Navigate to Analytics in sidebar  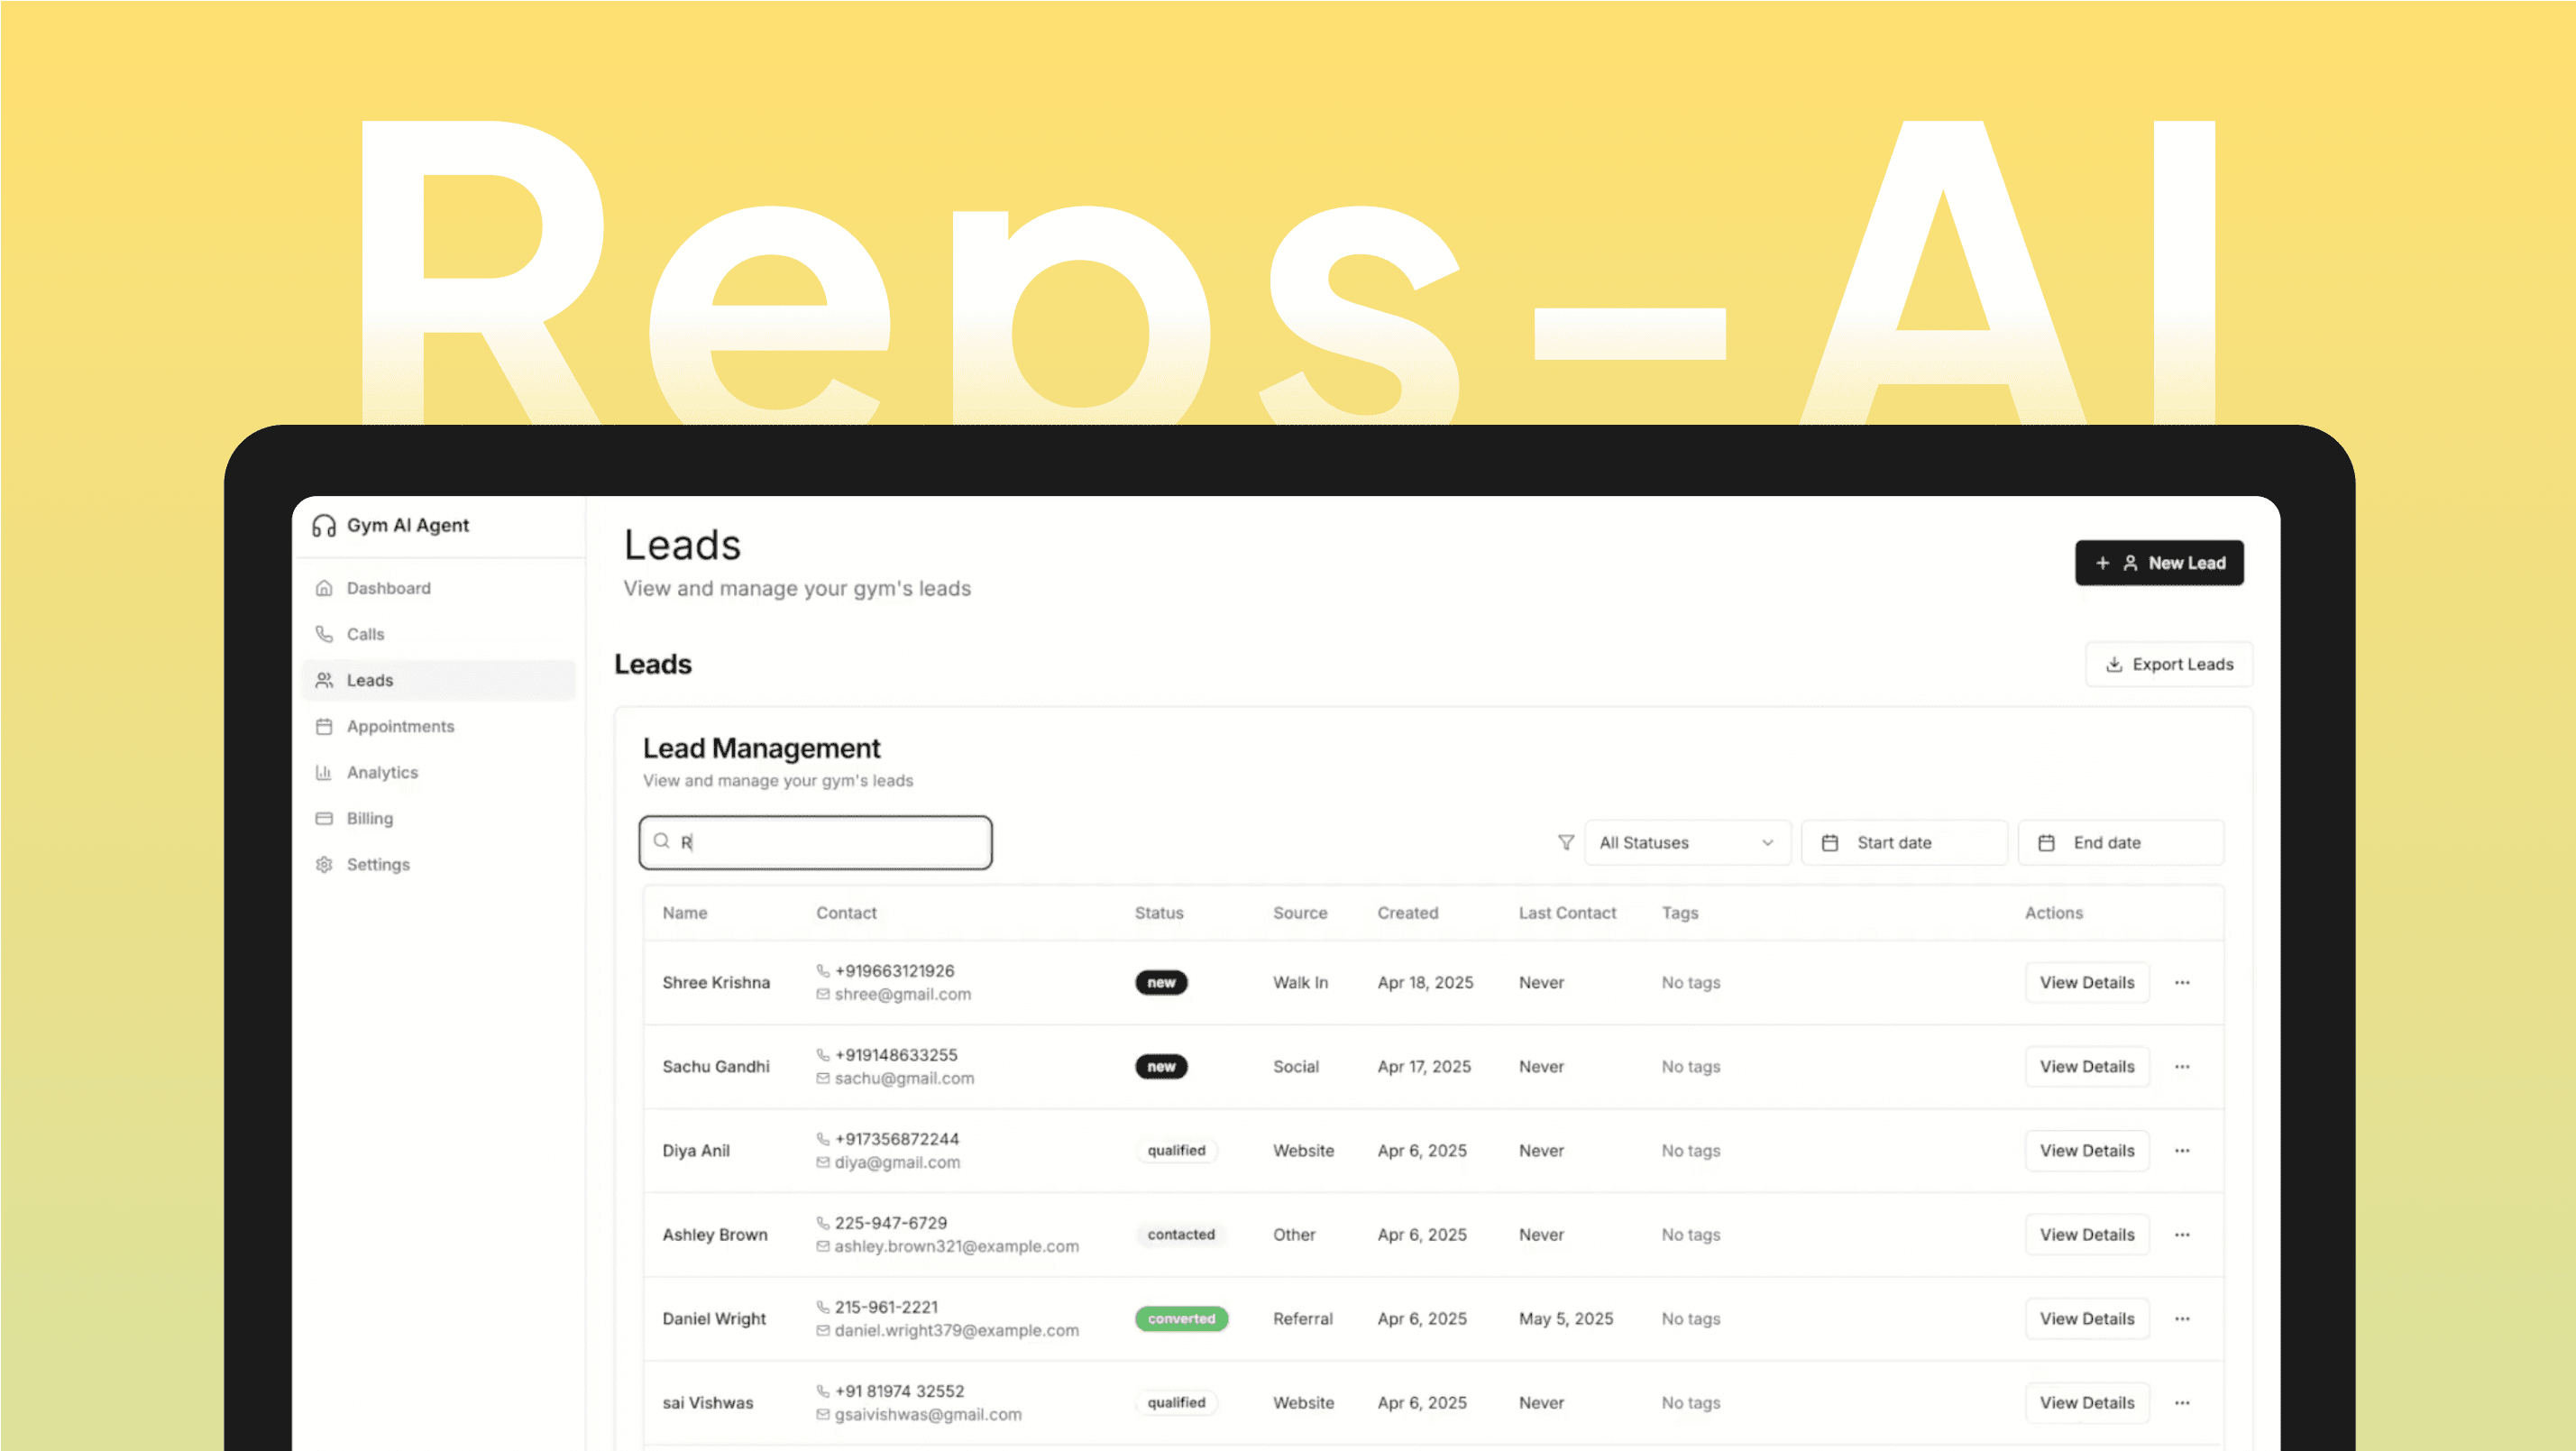pos(382,772)
